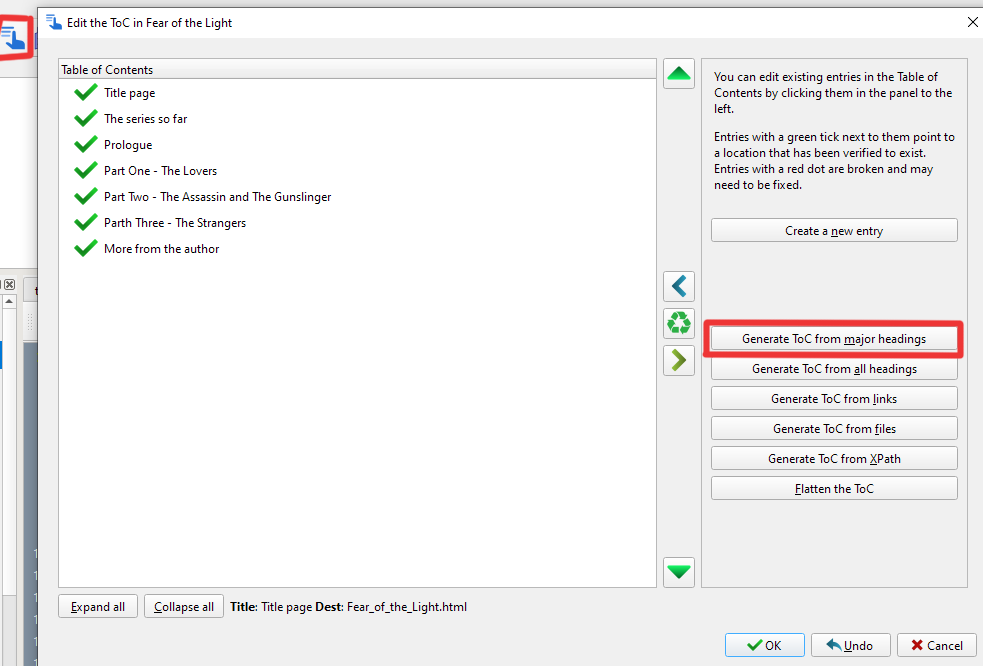Collapse all ToC entries

(x=184, y=607)
